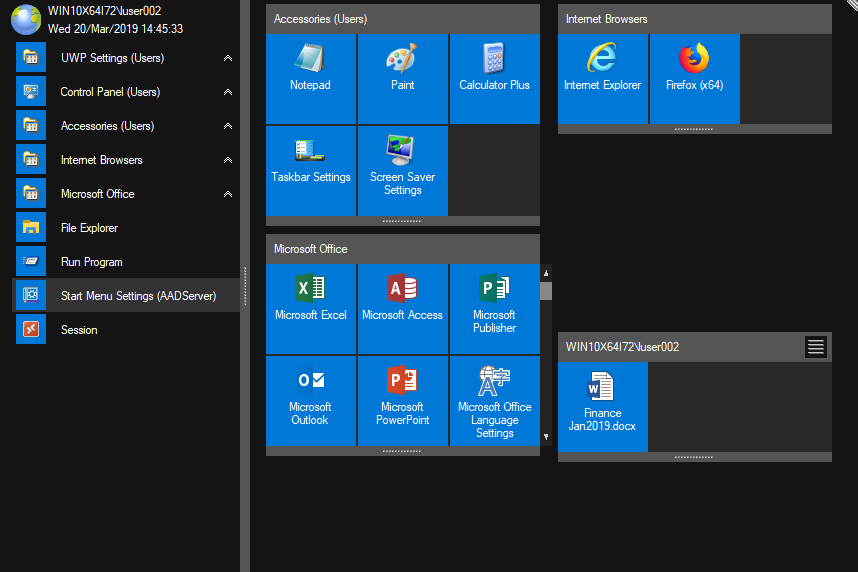Collapse the Control Panel (Users) chevron
The width and height of the screenshot is (858, 572).
tap(228, 92)
